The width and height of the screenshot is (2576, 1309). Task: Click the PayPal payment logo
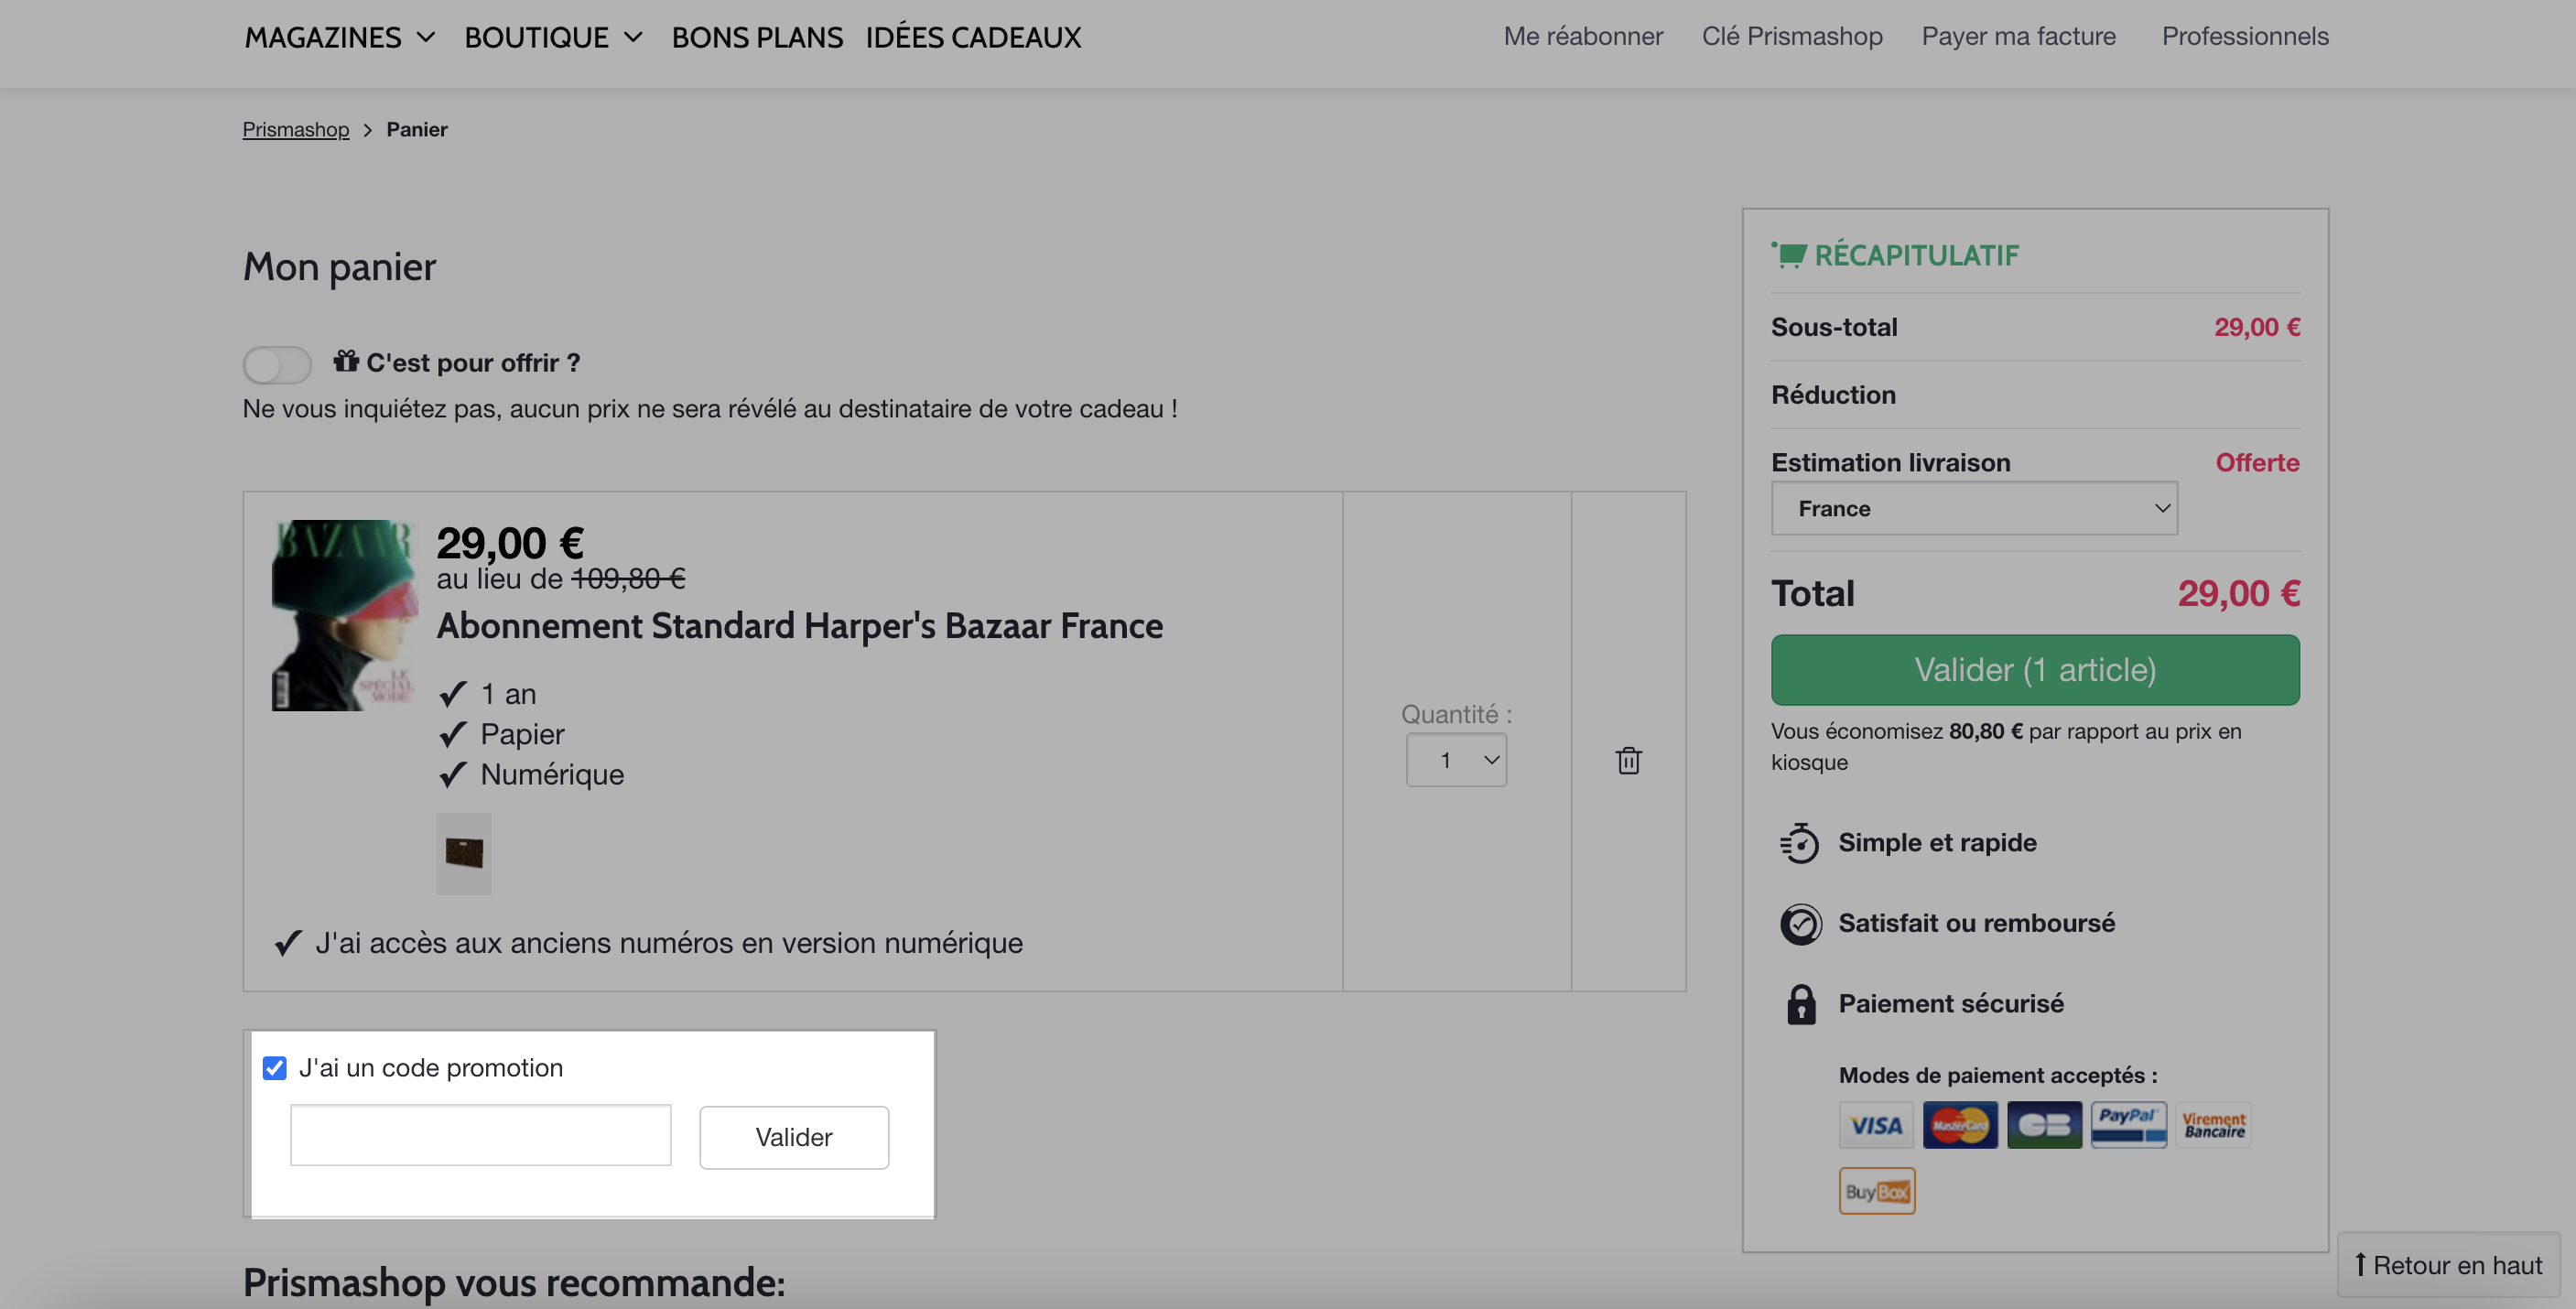tap(2128, 1125)
